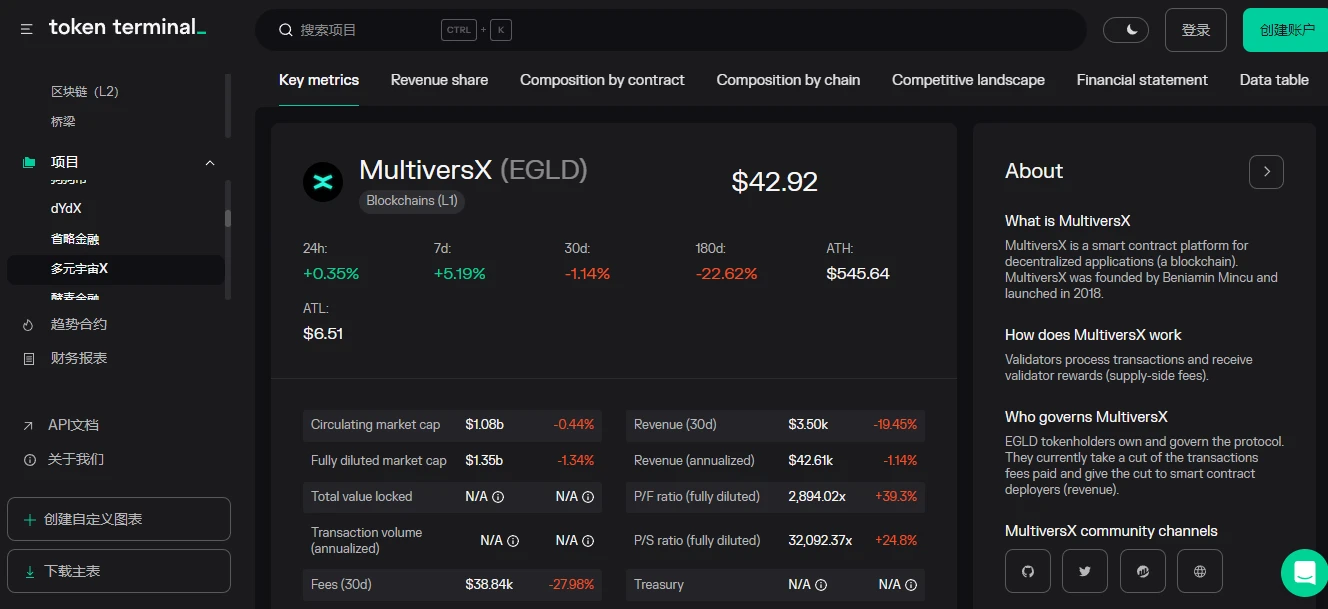This screenshot has width=1328, height=609.
Task: Click the Circulating market cap row label
Action: point(375,425)
